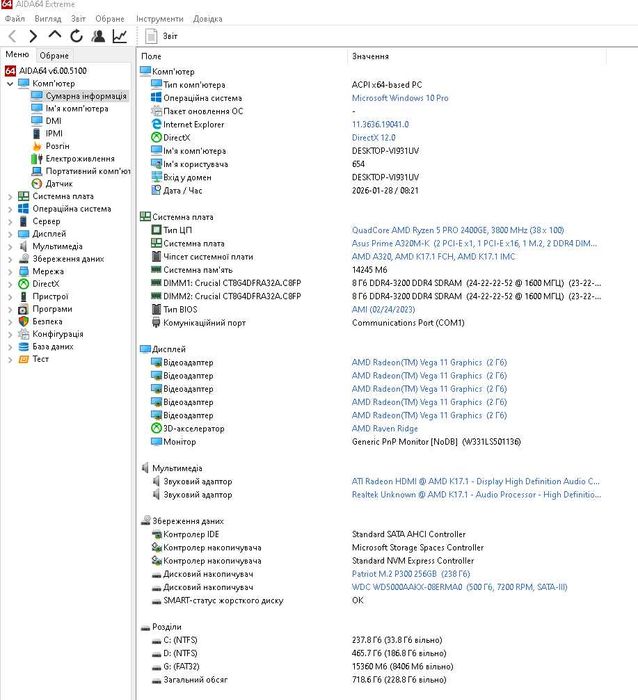
Task: Open the Звіт menu in menu bar
Action: [78, 19]
